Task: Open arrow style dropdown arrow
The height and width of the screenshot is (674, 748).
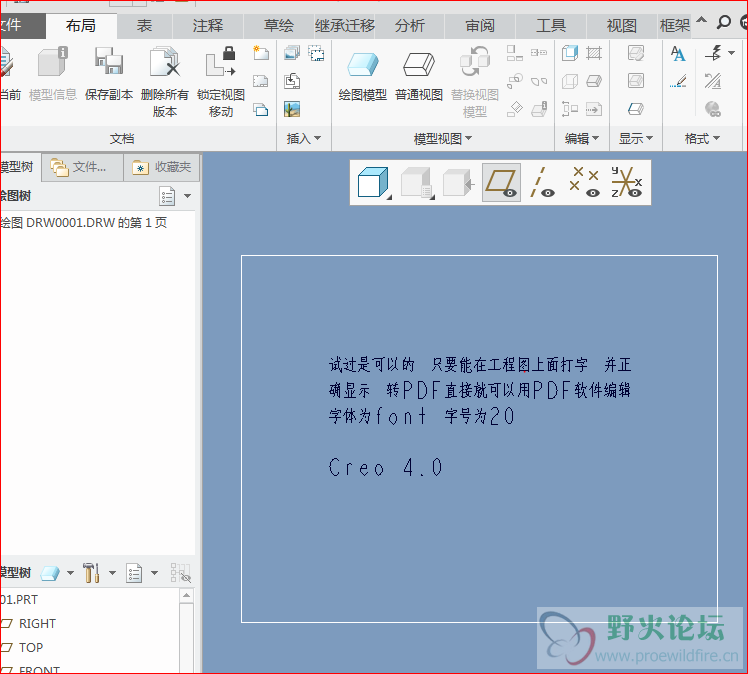Action: (731, 53)
